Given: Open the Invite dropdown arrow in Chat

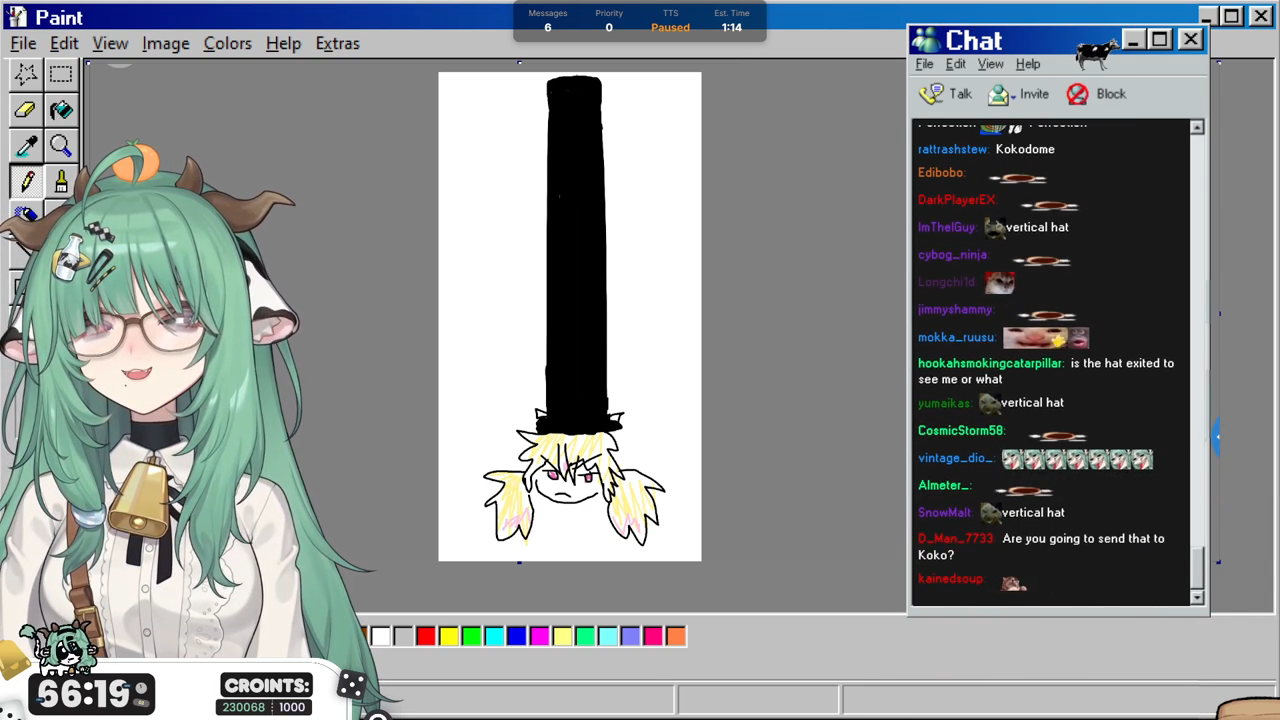Looking at the screenshot, I should 1013,97.
